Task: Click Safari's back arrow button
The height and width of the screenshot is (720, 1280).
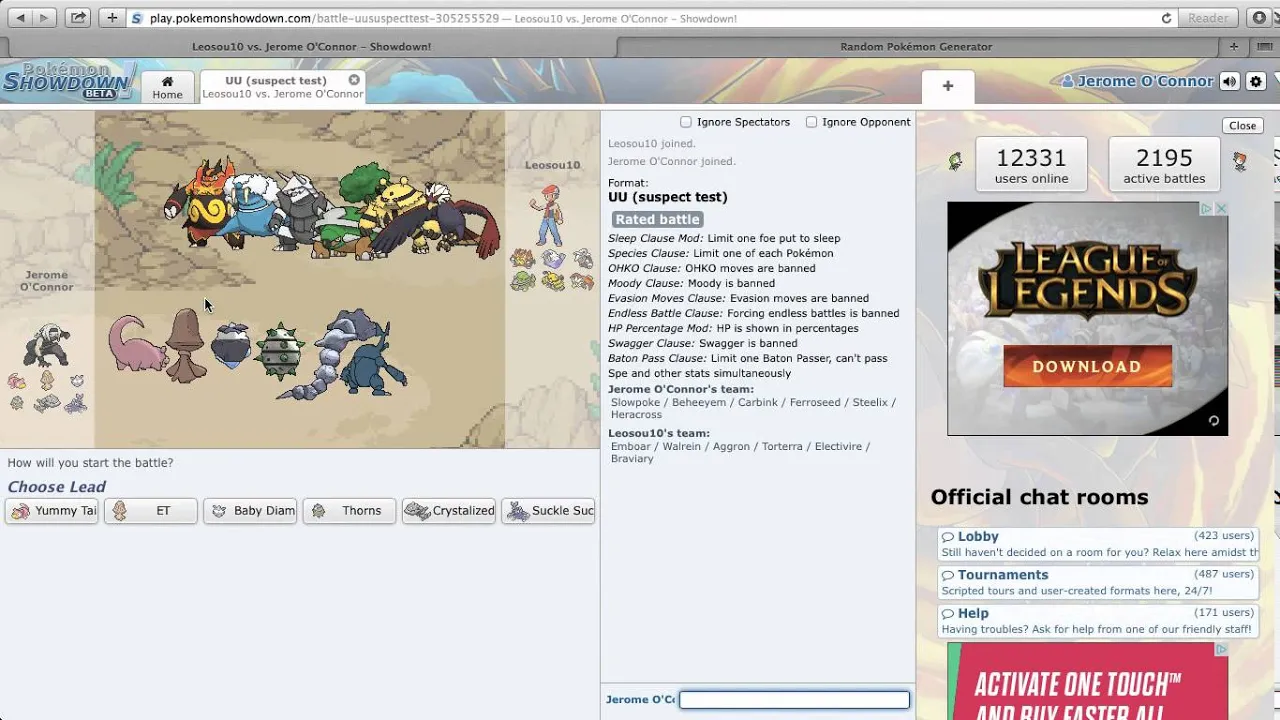Action: tap(19, 18)
